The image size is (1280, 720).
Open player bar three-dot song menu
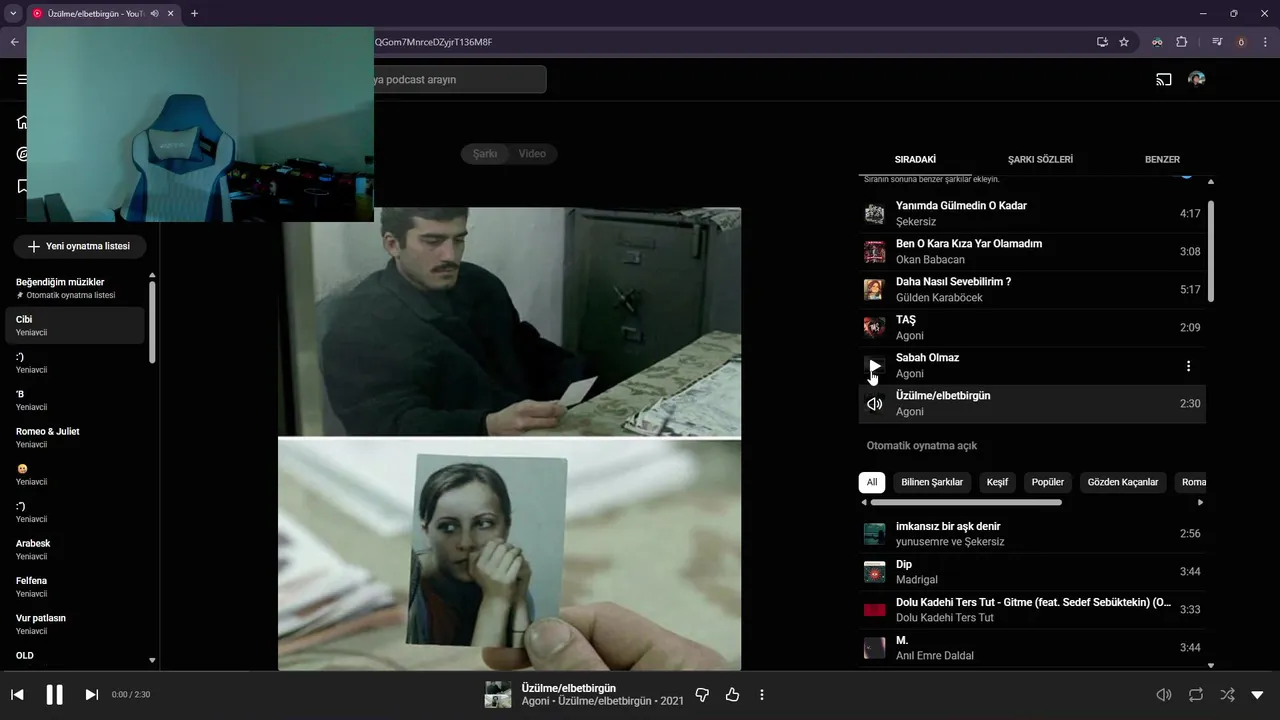762,694
